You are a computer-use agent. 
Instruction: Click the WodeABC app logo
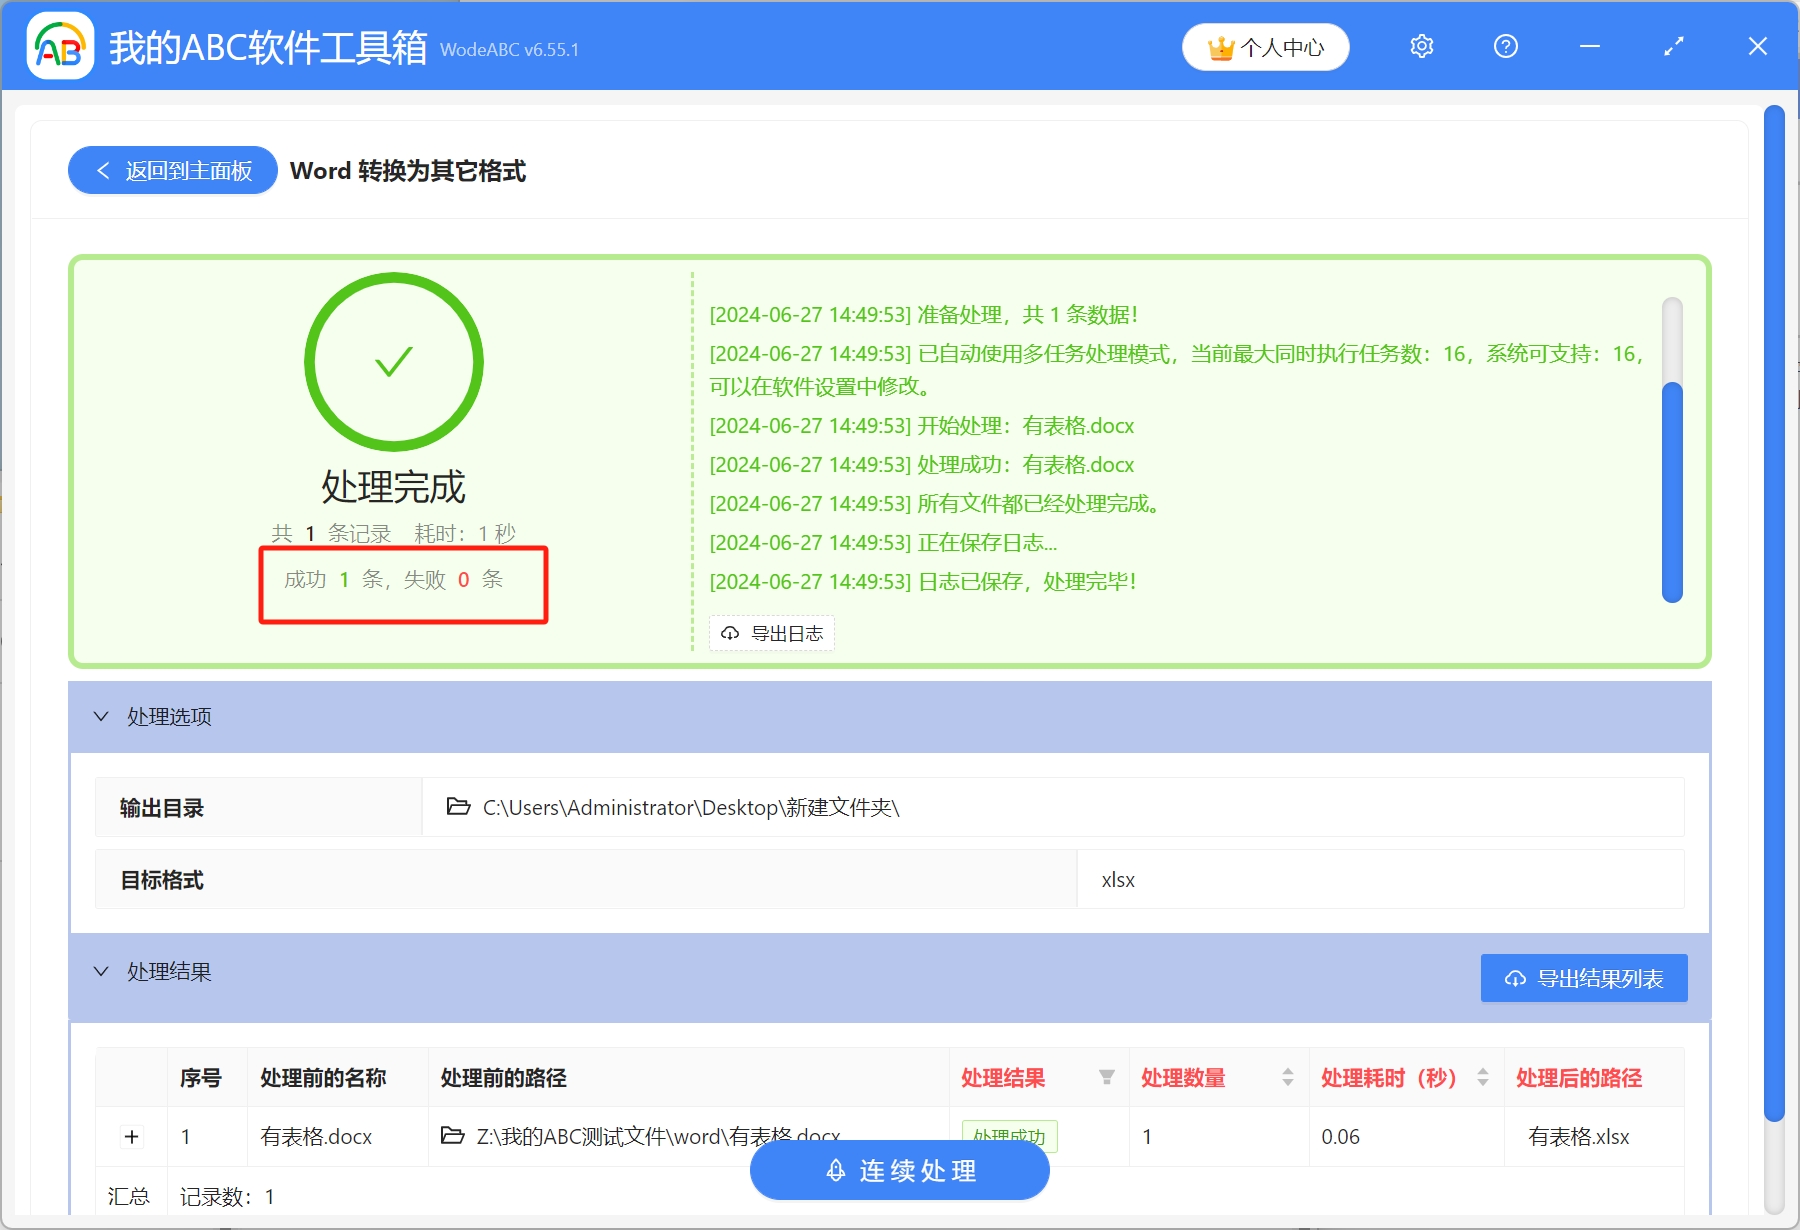point(60,46)
